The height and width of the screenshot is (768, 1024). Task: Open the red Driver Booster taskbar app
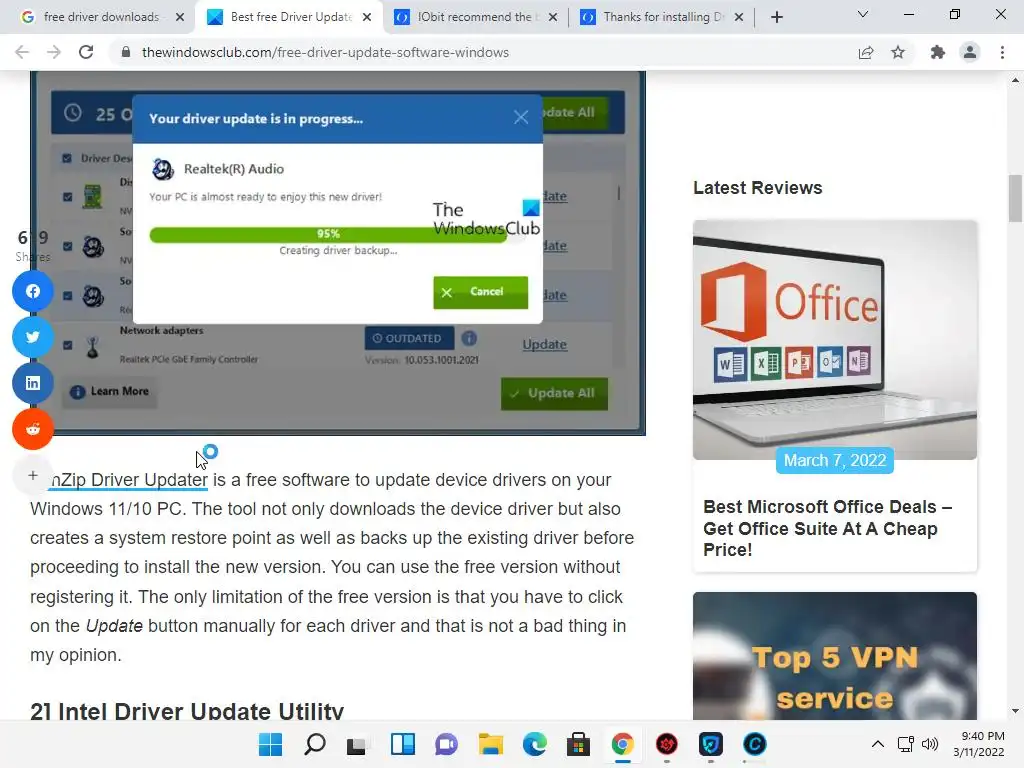(667, 744)
